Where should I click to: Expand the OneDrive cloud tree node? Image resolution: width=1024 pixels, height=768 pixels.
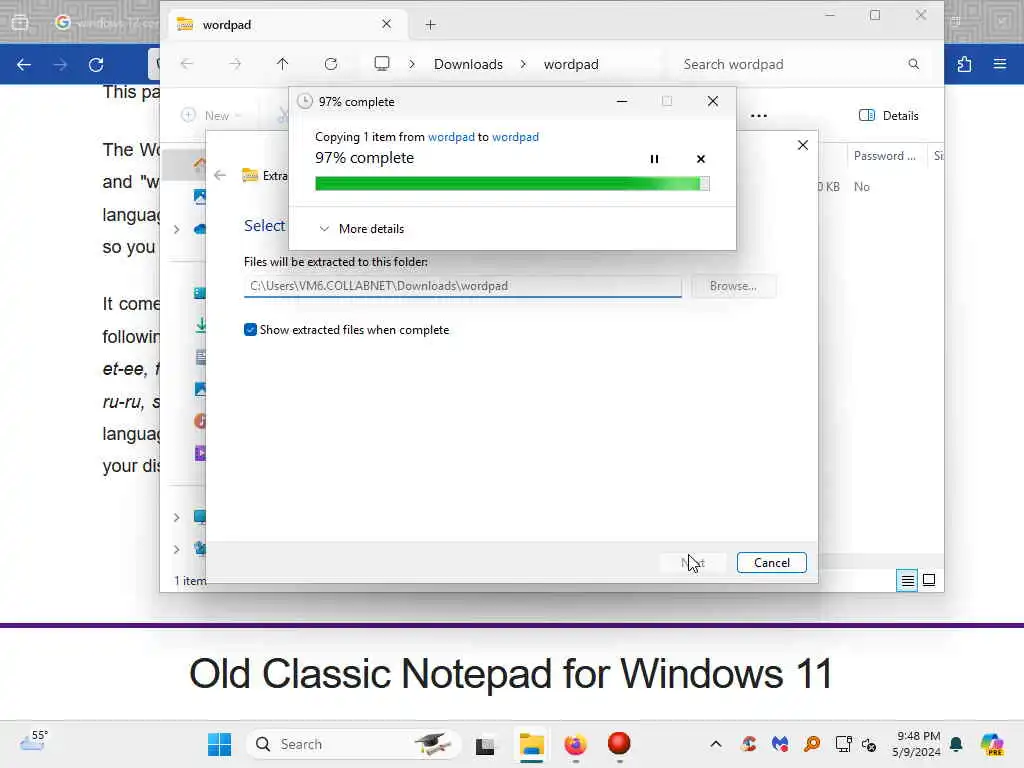click(176, 229)
